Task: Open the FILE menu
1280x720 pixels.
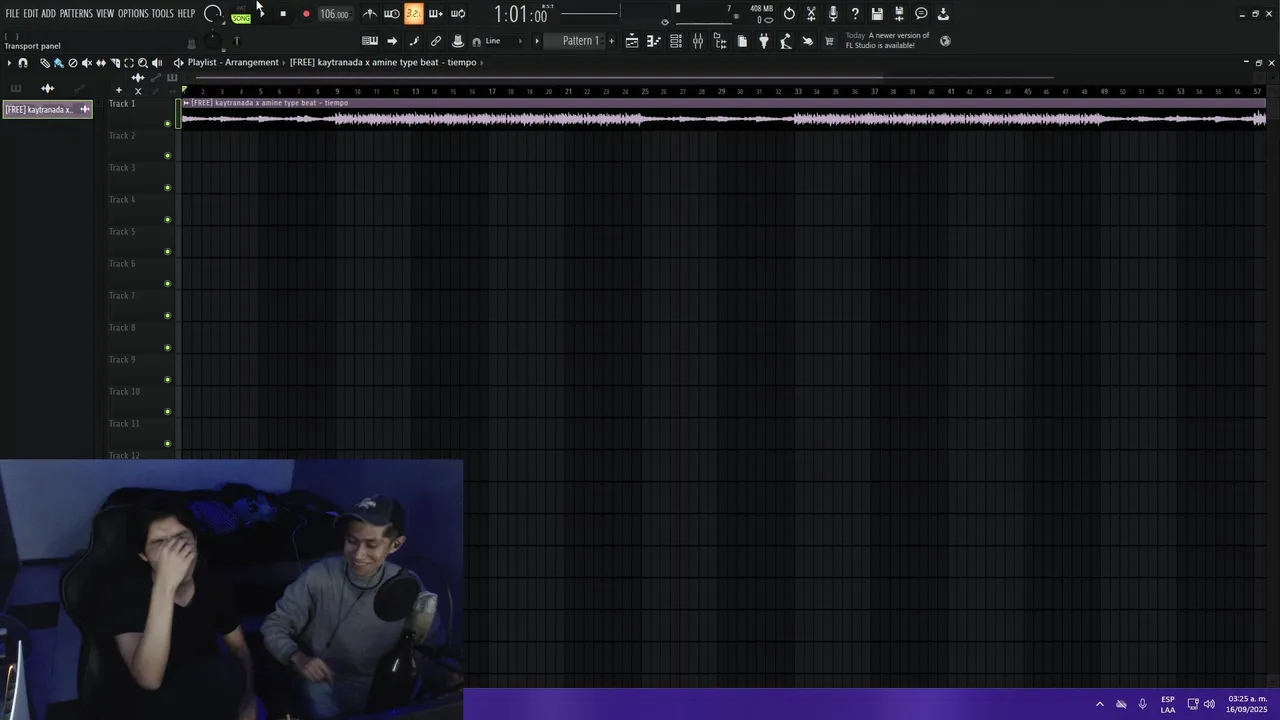Action: coord(12,14)
